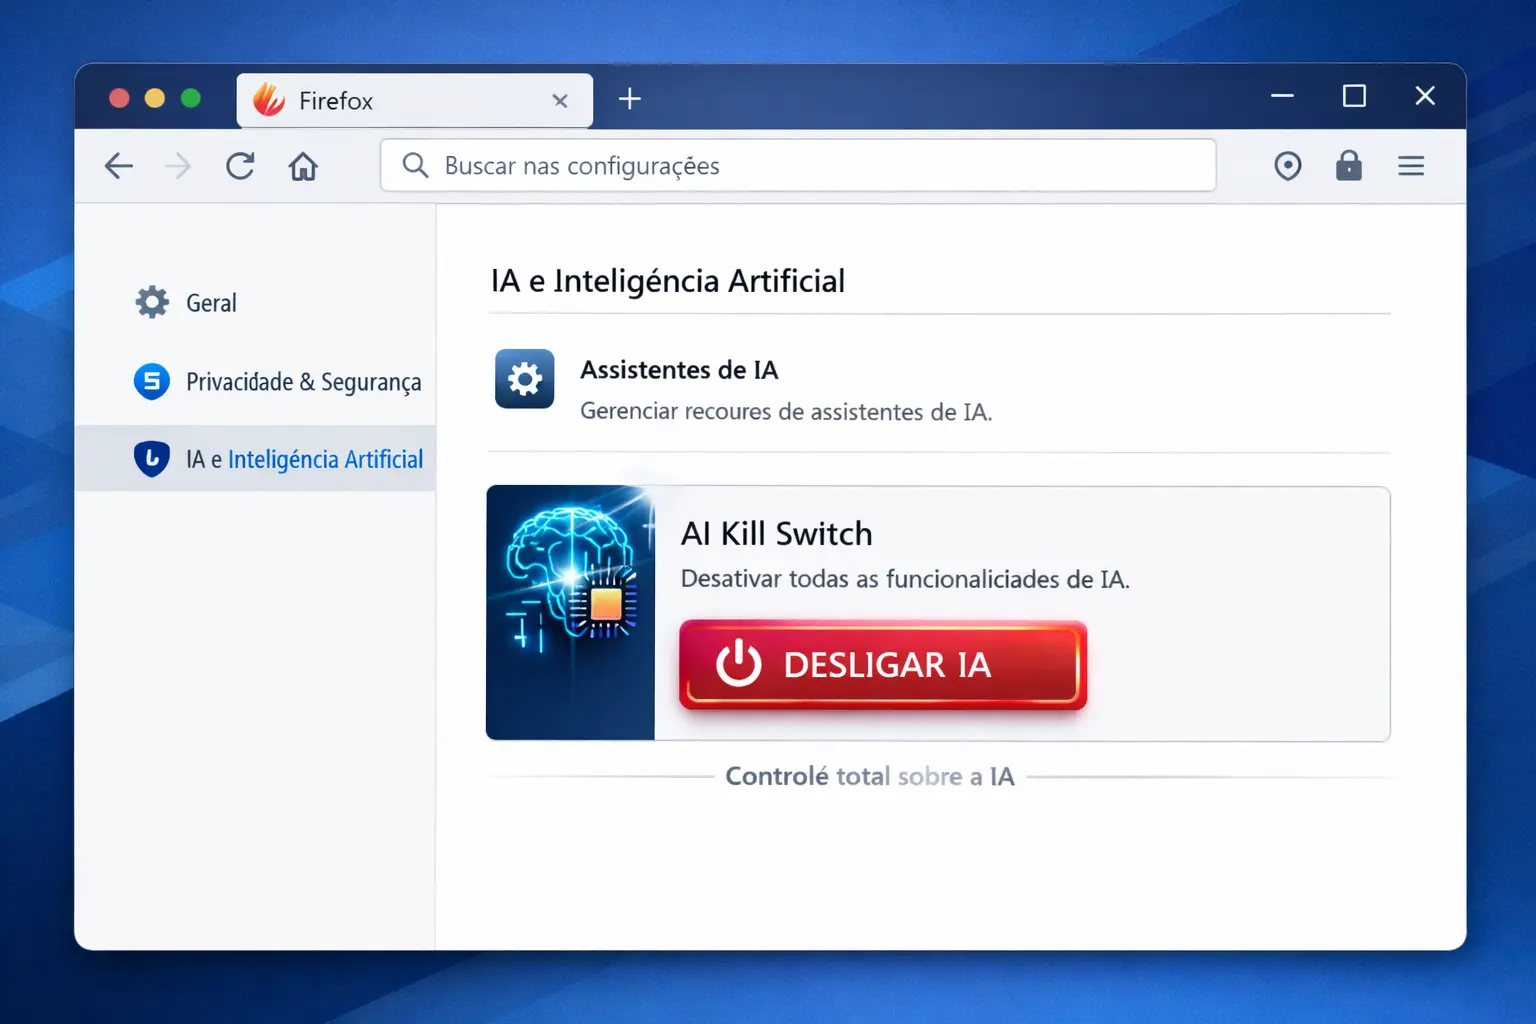Open the Geral settings section gear icon

(151, 302)
